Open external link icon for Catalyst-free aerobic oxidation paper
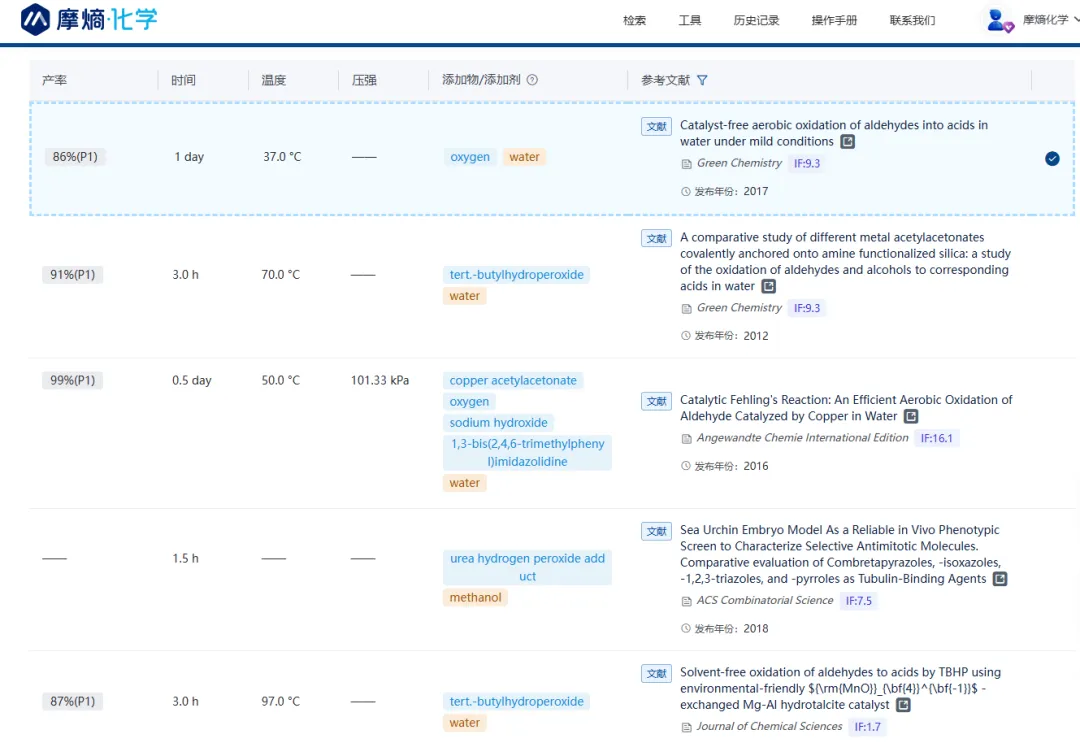Screen dimensions: 1080x743 point(847,142)
